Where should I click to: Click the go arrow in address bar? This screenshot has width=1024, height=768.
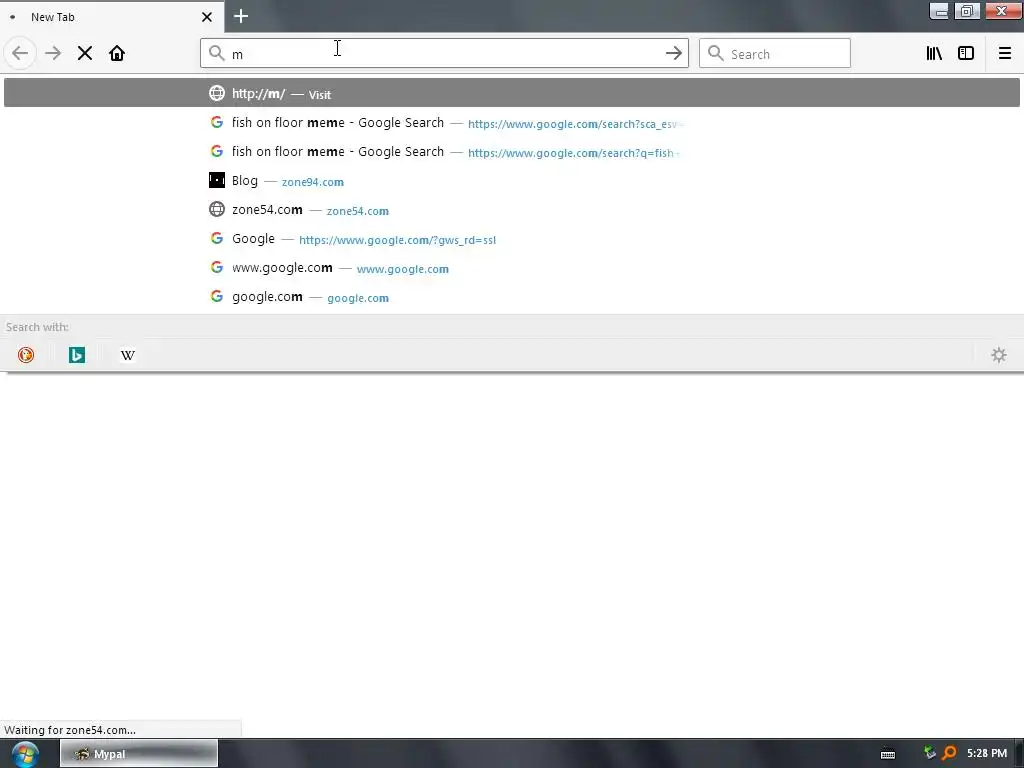673,54
